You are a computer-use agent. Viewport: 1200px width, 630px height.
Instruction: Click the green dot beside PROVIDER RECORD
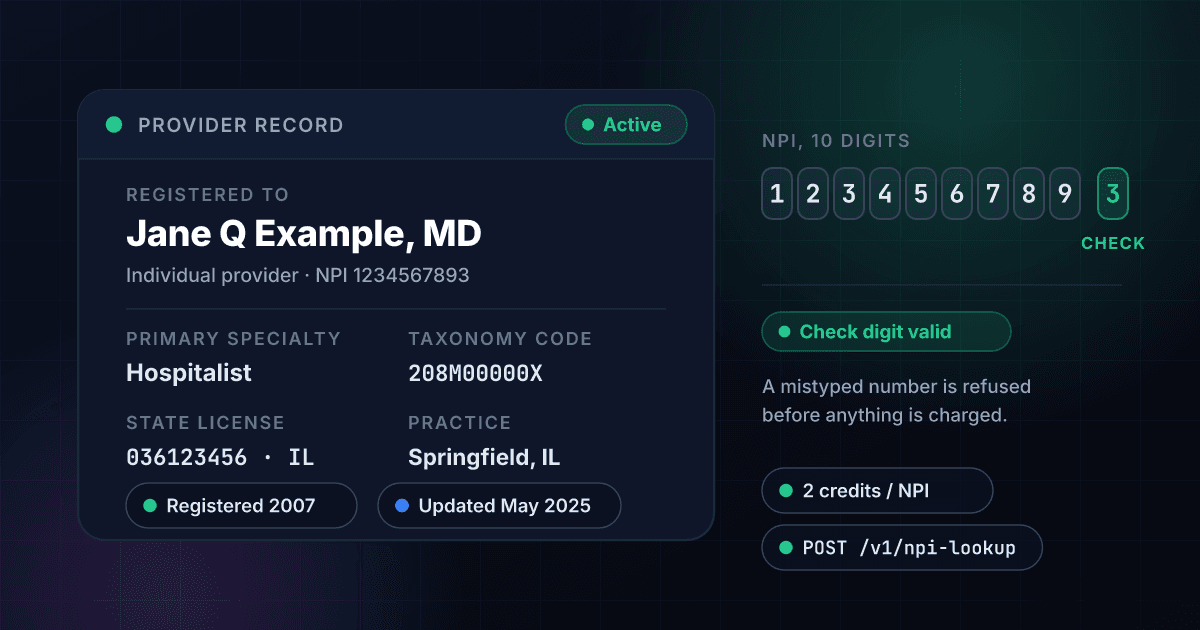(114, 125)
